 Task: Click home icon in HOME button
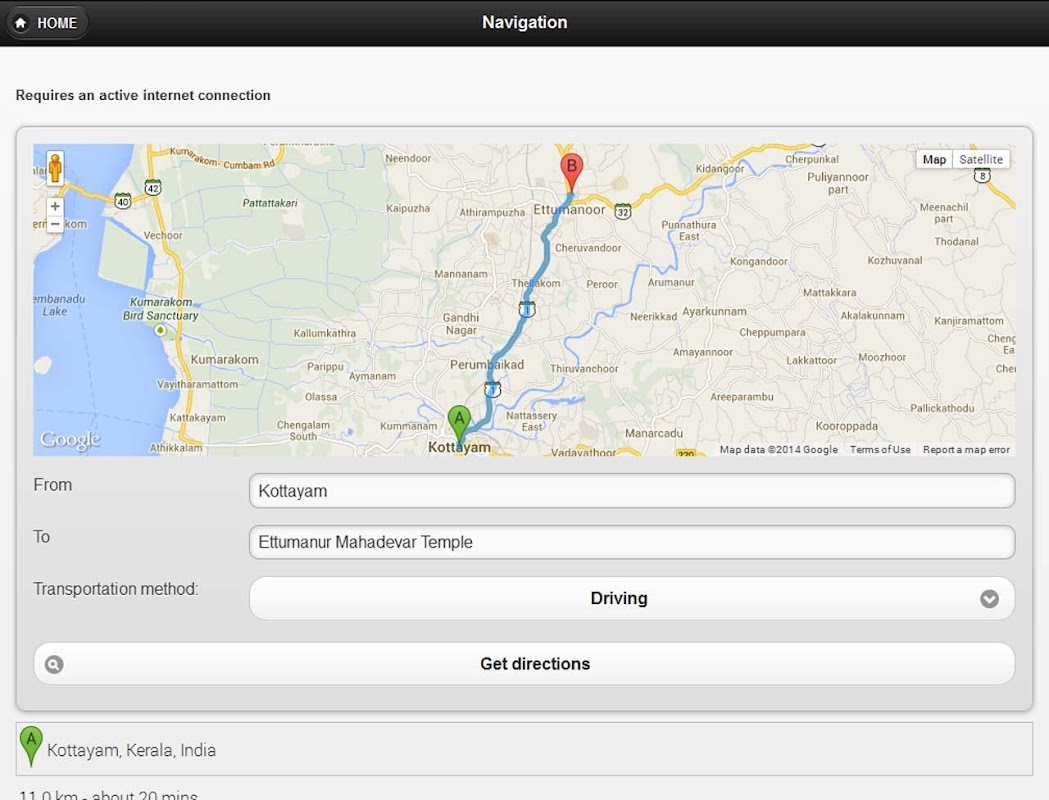click(21, 23)
